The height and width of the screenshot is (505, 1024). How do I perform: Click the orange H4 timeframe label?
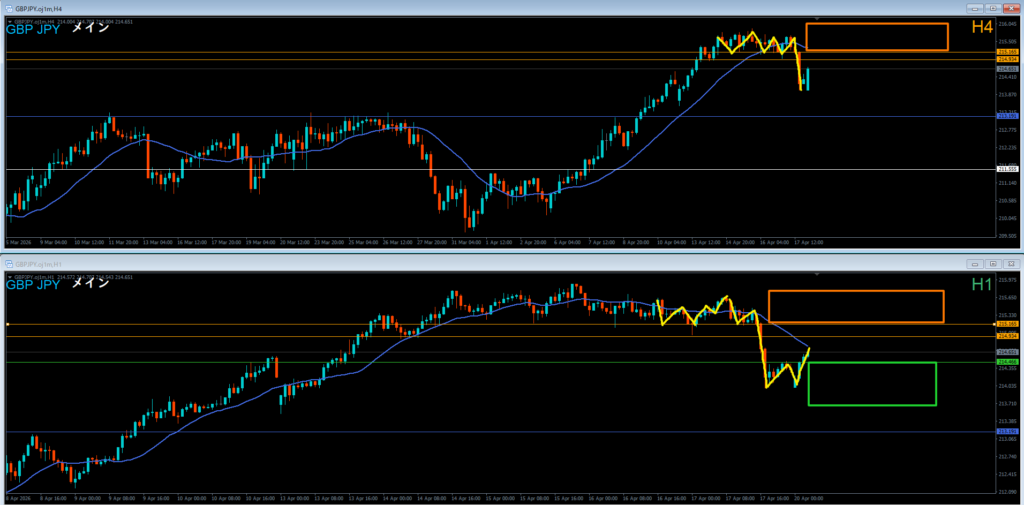[982, 27]
